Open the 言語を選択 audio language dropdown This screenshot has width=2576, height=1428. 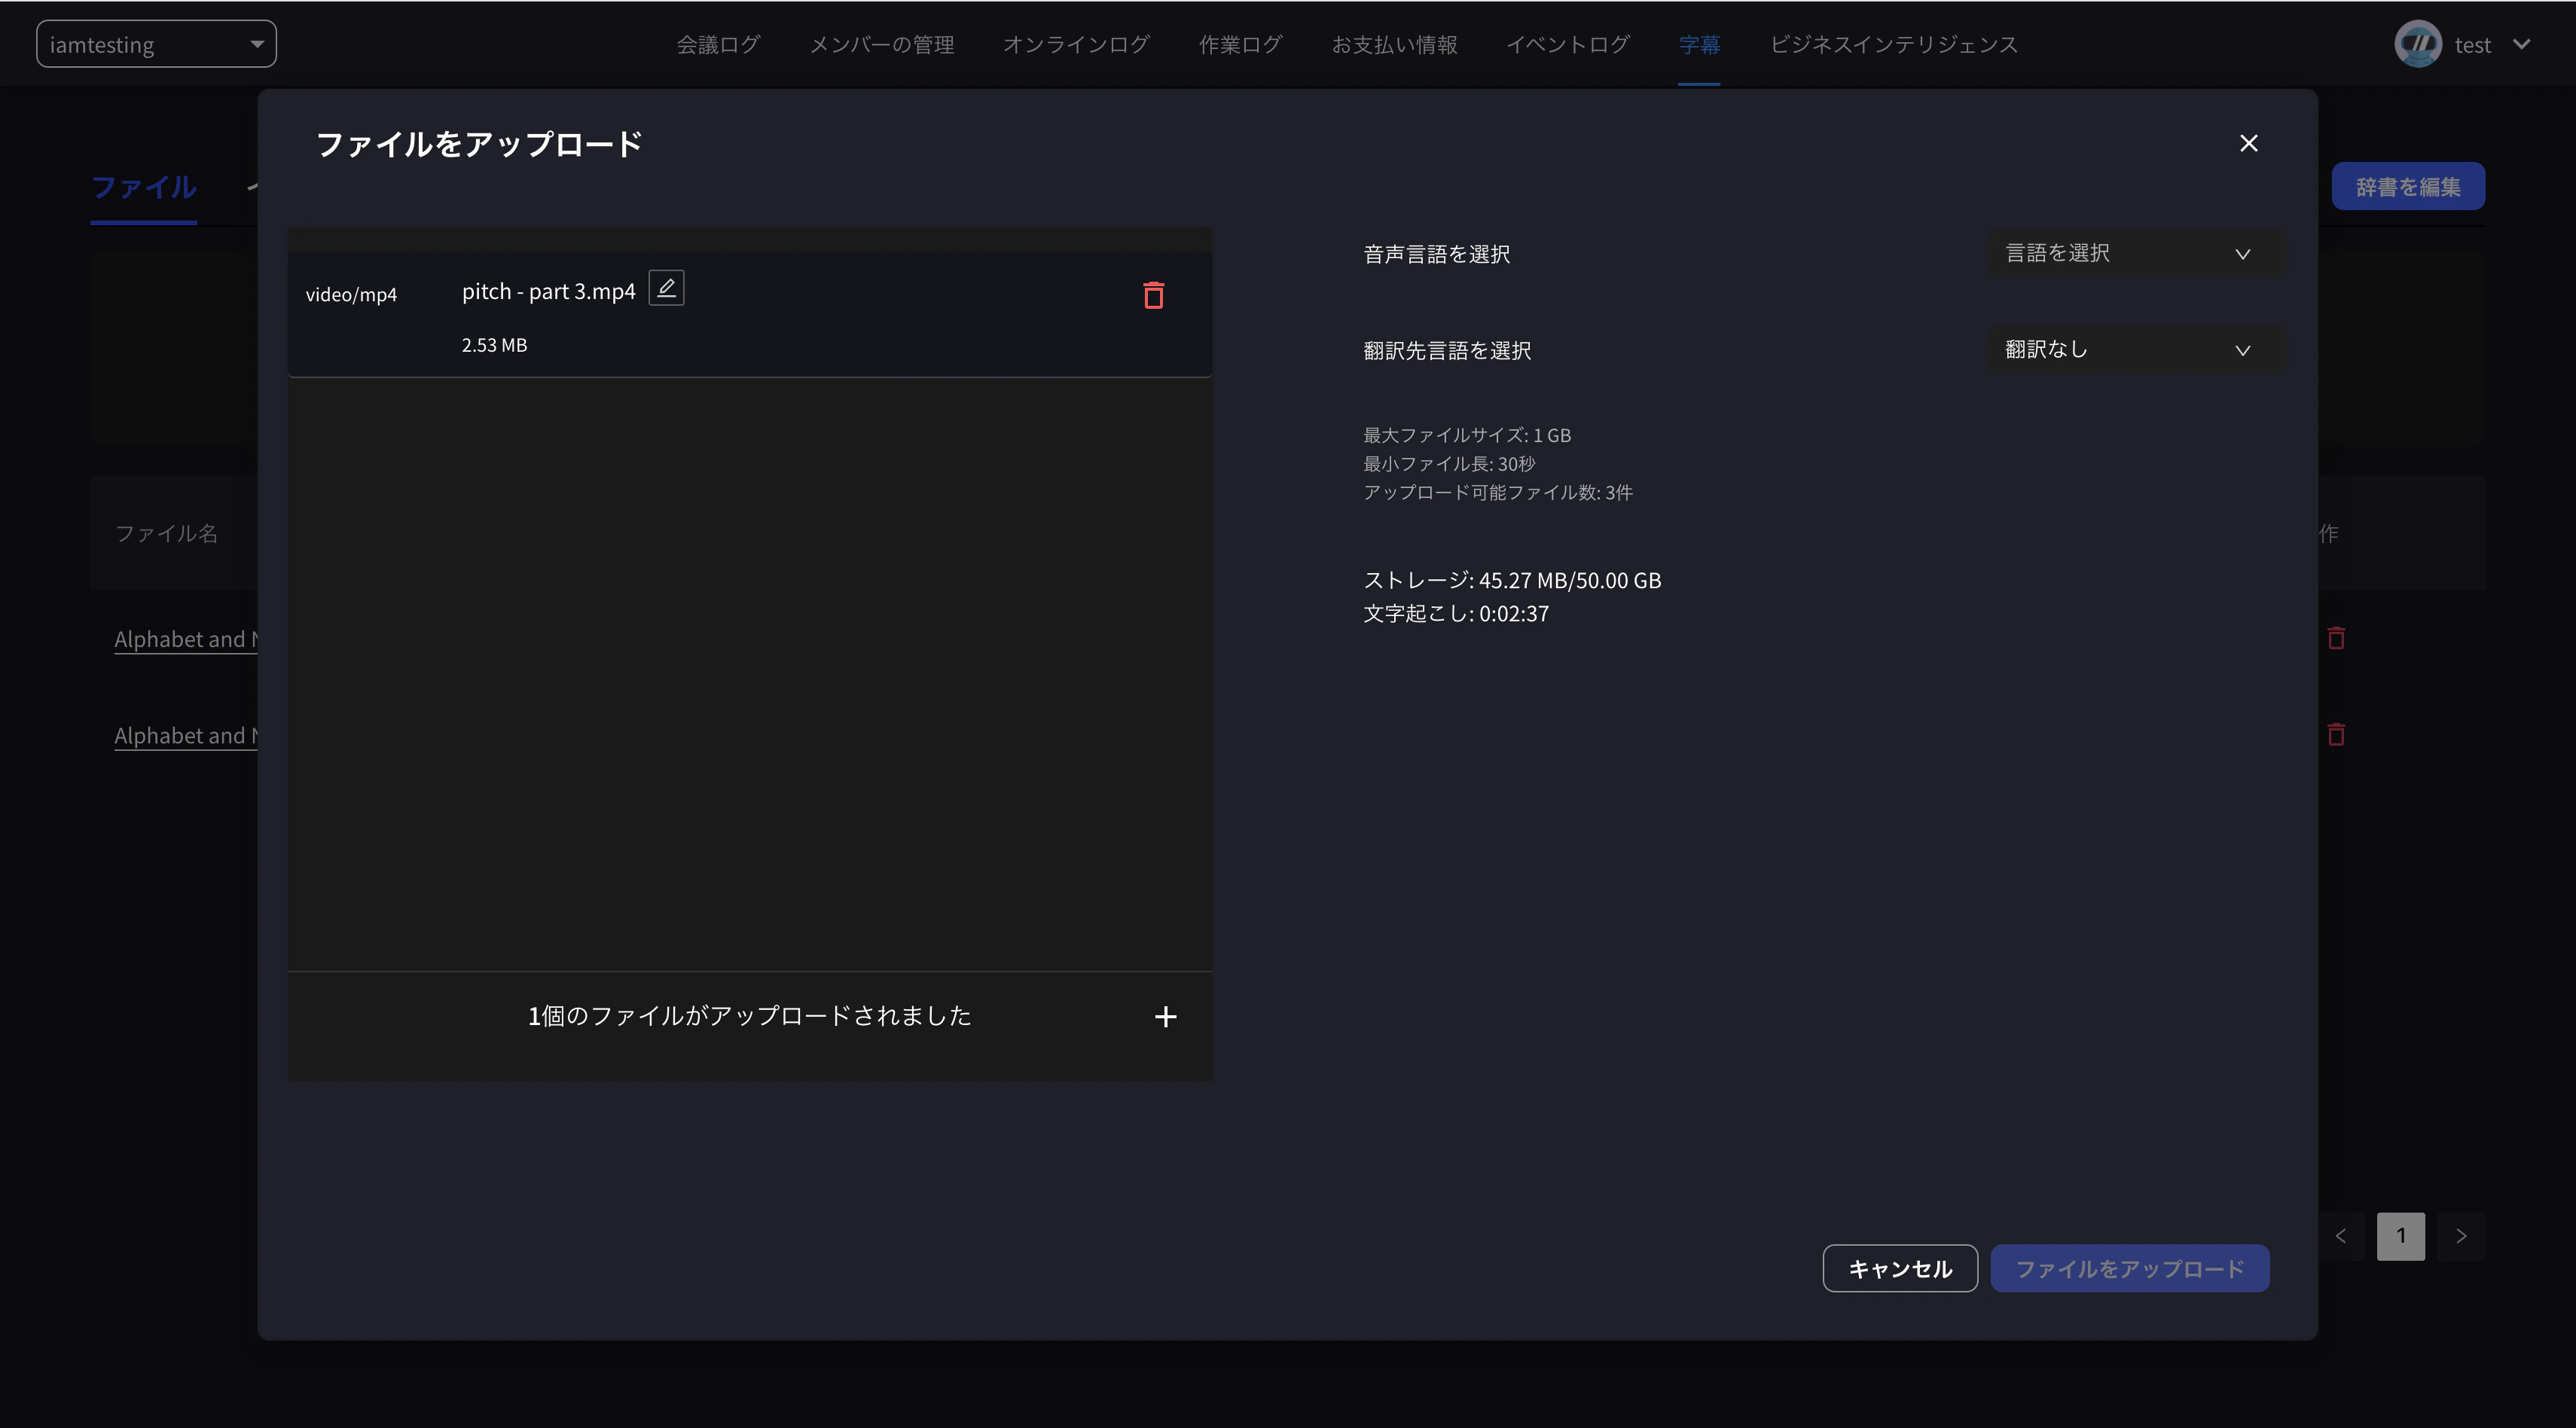tap(2134, 253)
